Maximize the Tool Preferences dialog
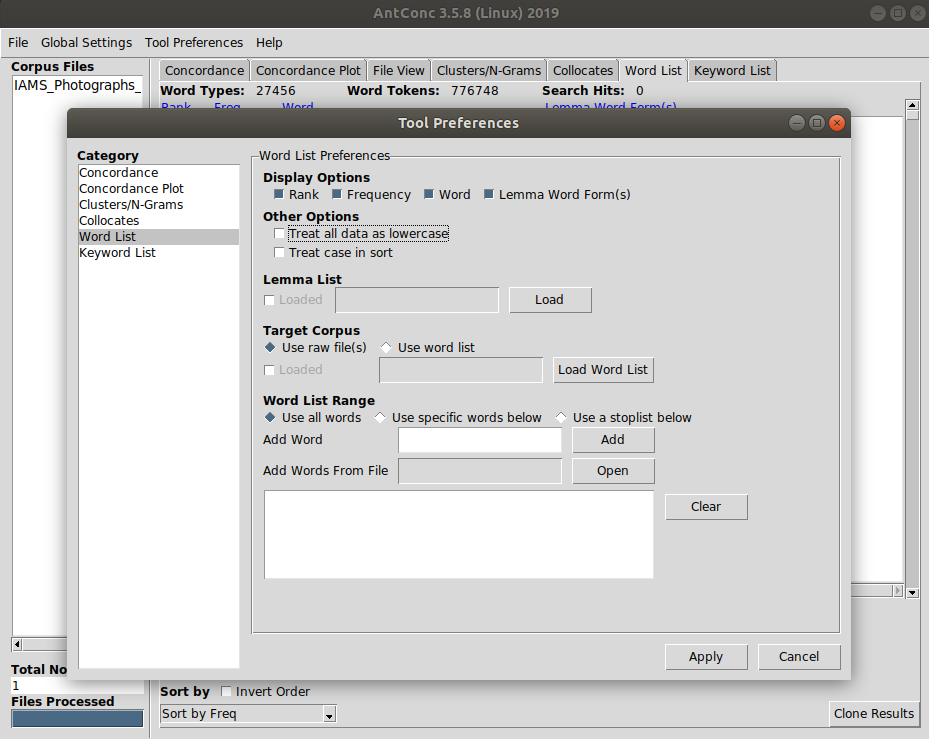Image resolution: width=929 pixels, height=739 pixels. pos(817,123)
